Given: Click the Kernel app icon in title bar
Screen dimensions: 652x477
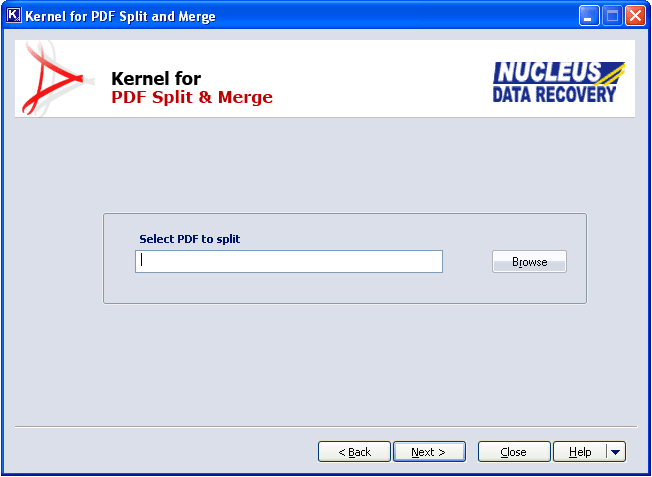Looking at the screenshot, I should 13,16.
